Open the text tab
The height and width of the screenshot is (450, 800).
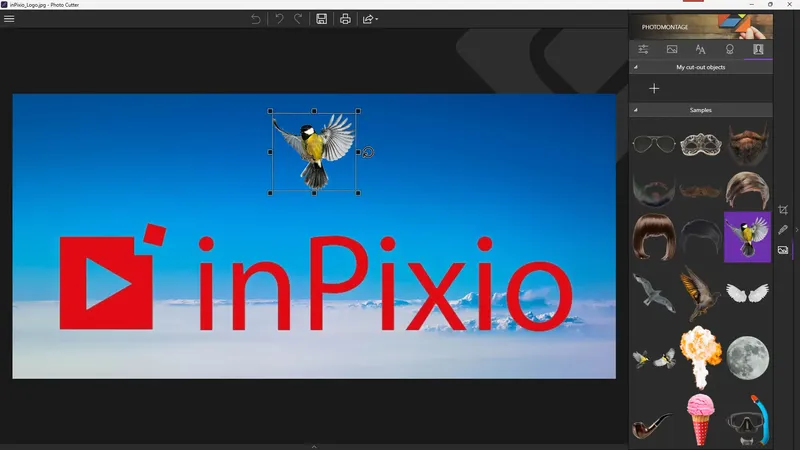tap(701, 49)
